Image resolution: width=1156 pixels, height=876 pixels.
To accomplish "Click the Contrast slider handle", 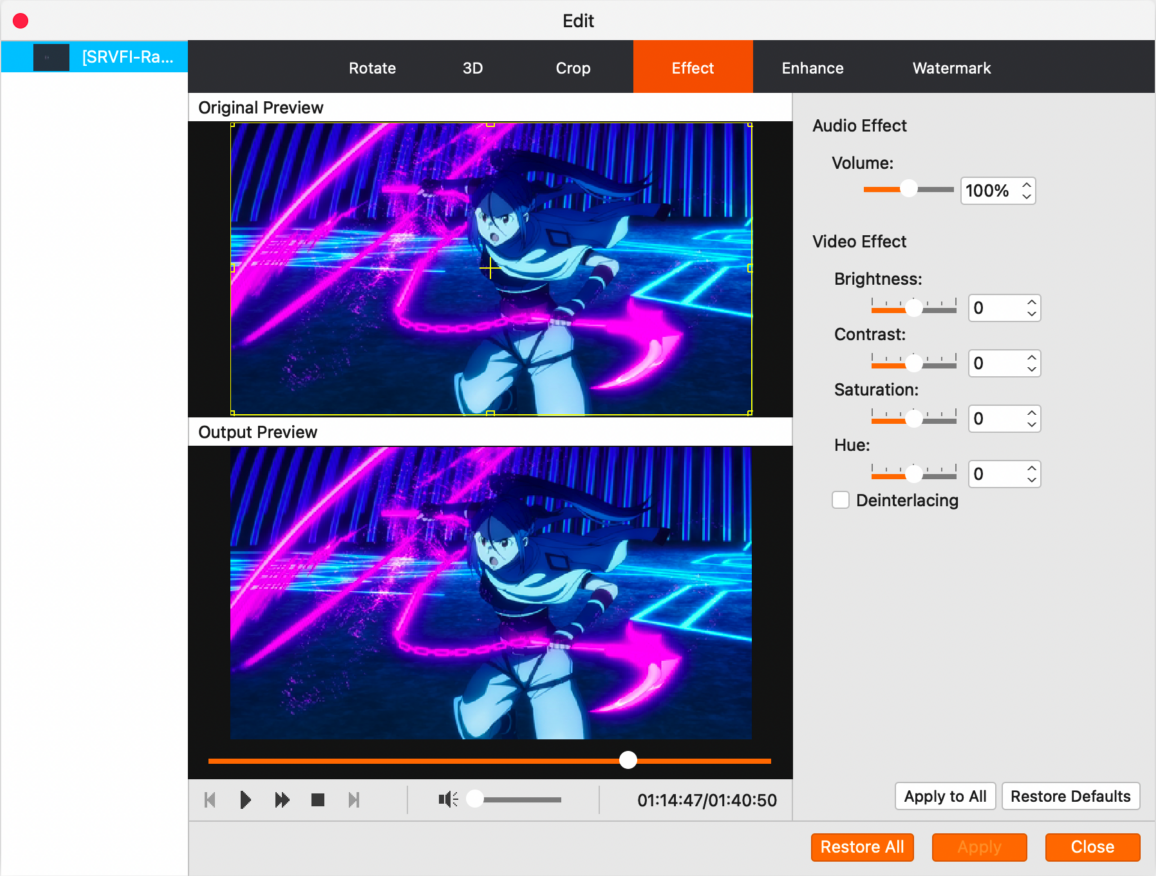I will (x=914, y=363).
